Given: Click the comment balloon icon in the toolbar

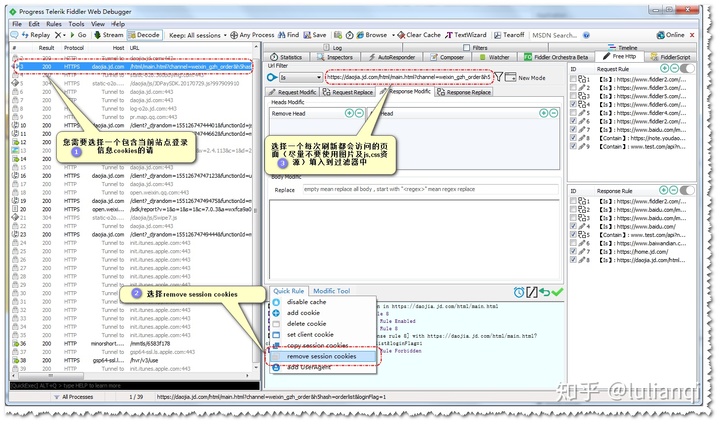Looking at the screenshot, I should (14, 35).
